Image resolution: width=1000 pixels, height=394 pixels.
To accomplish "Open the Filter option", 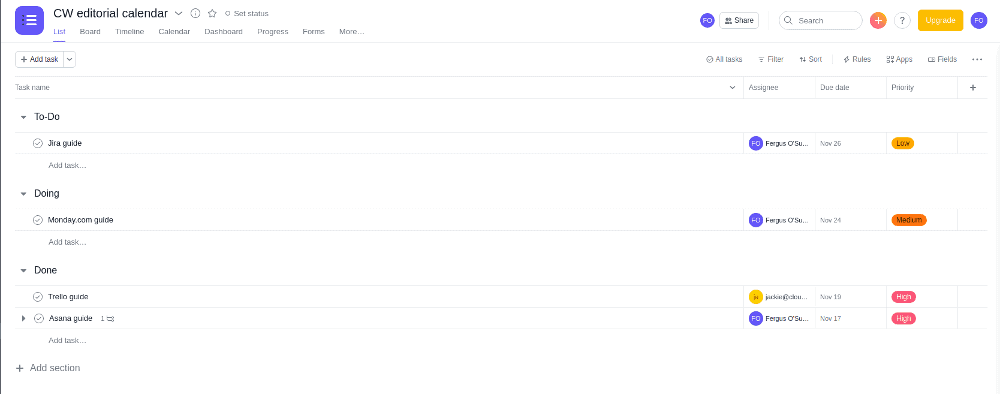I will tap(771, 59).
